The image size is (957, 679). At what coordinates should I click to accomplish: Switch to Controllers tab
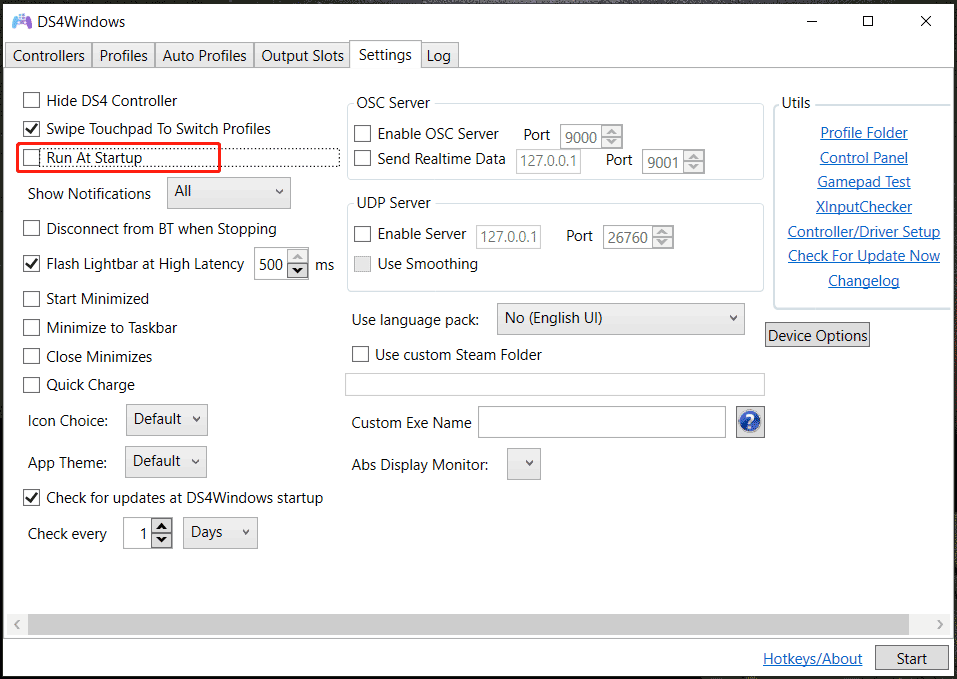point(49,56)
